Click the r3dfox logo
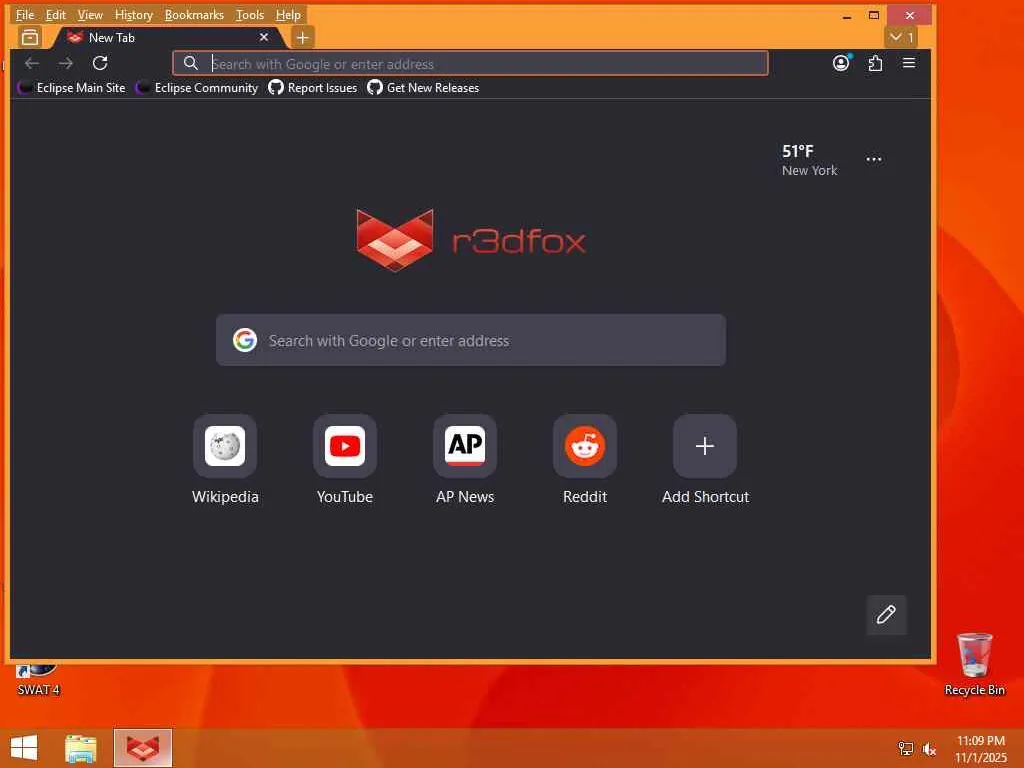 [472, 240]
